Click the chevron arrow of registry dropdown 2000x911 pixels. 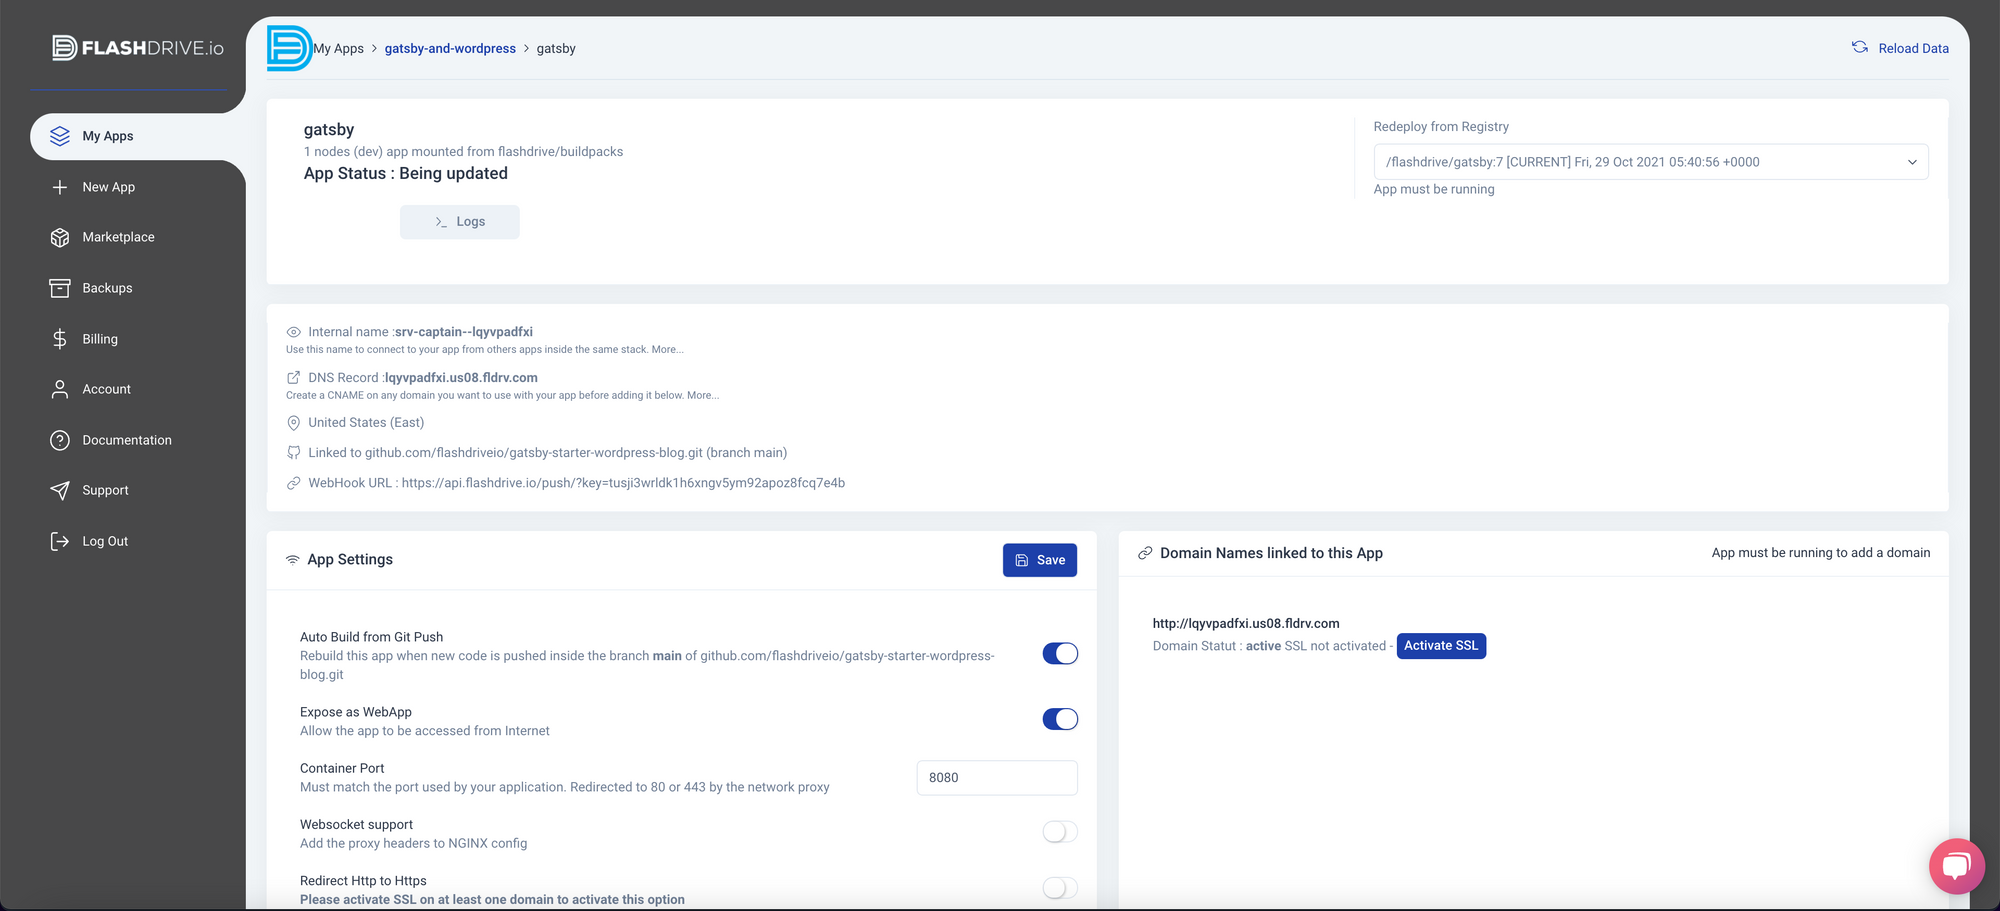[x=1912, y=162]
